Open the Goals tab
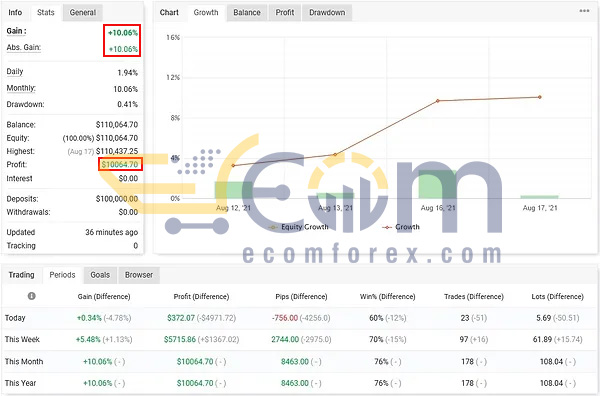The height and width of the screenshot is (396, 600). point(100,275)
